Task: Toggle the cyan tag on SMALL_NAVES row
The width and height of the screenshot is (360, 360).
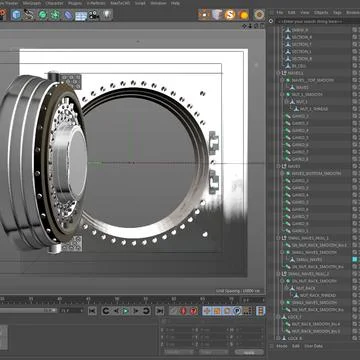Action: 355,259
